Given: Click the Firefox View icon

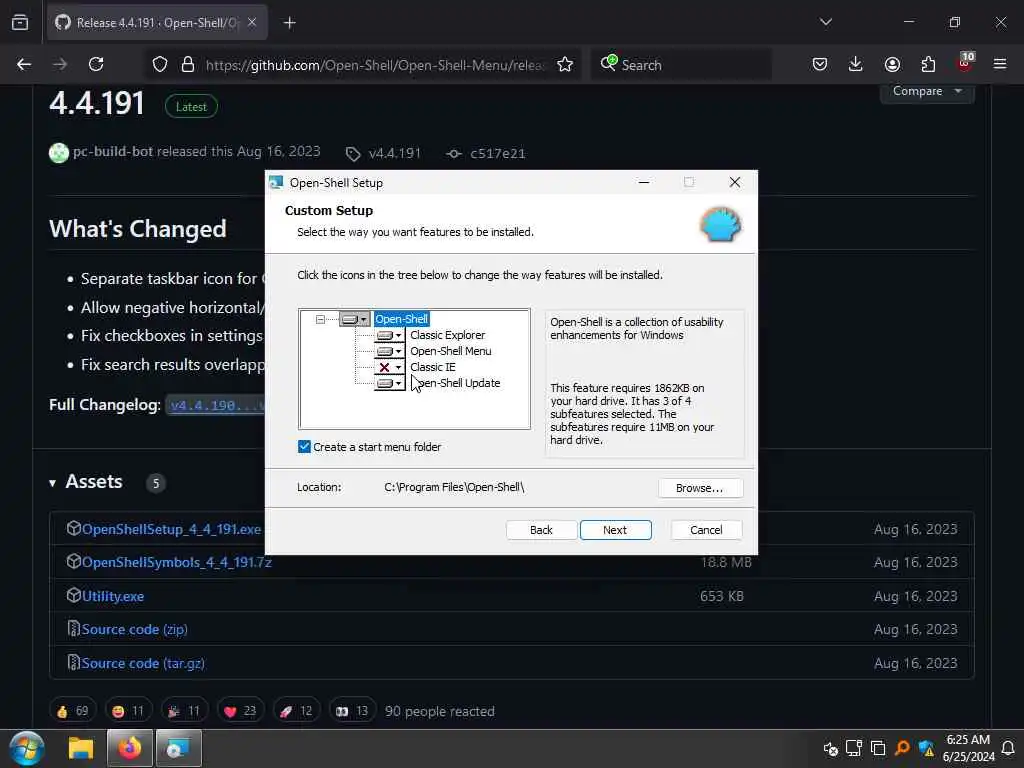Looking at the screenshot, I should [20, 23].
